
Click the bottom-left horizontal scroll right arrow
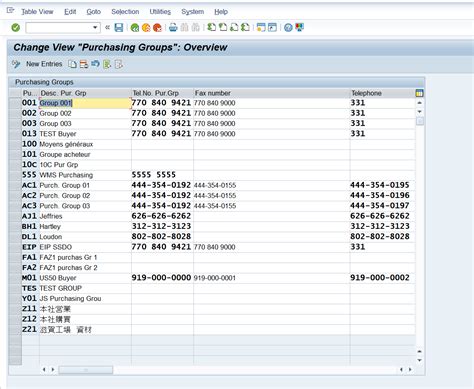(53, 370)
